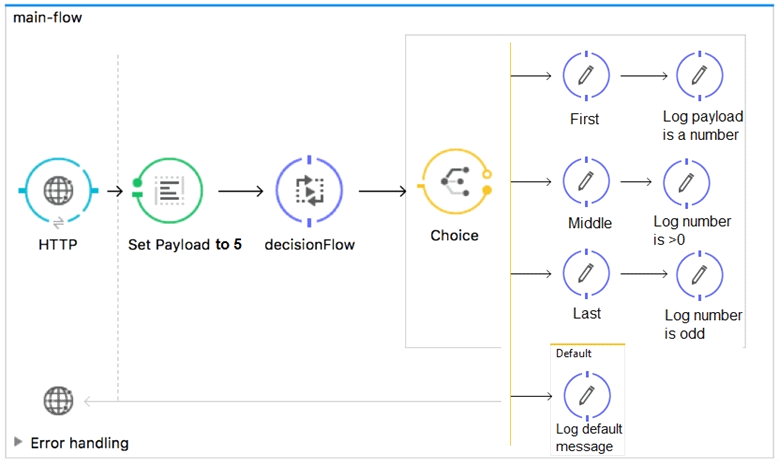Click the HTTP label under the listener

click(58, 244)
